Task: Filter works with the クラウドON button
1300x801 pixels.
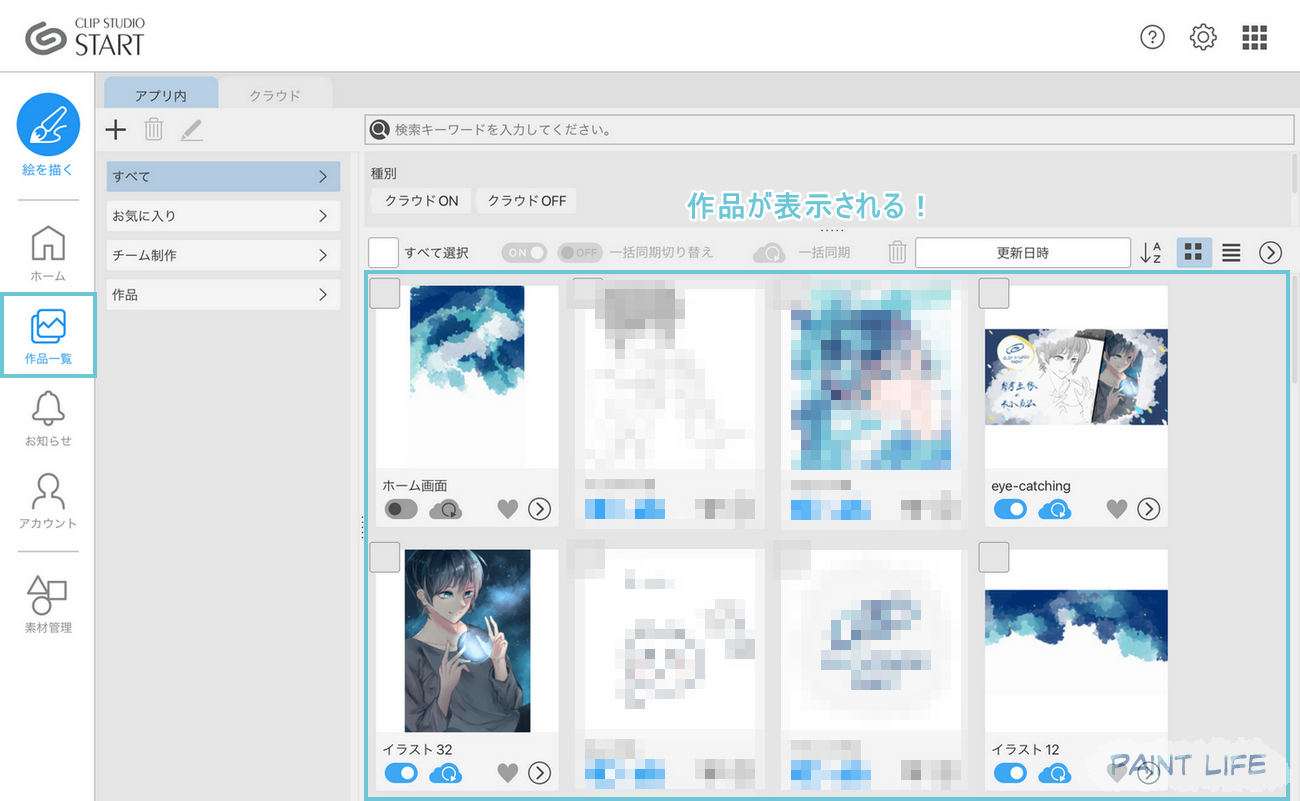Action: click(x=420, y=200)
